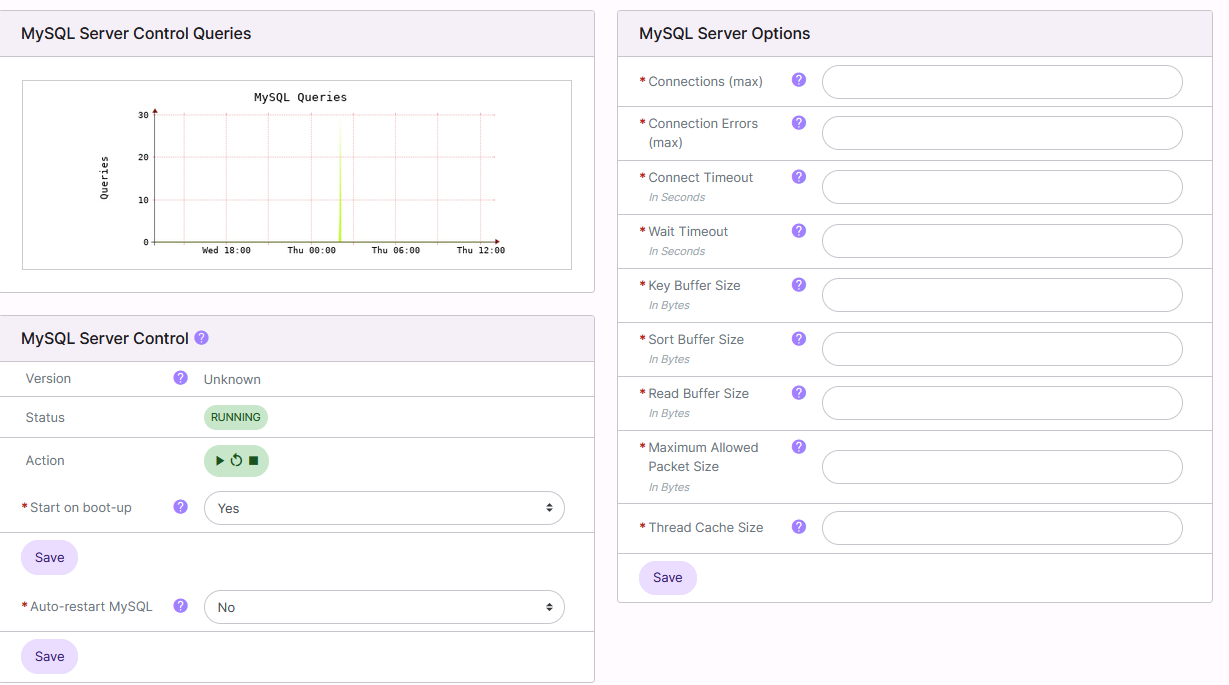The image size is (1229, 685).
Task: Click the Key Buffer Size input field
Action: (x=1001, y=295)
